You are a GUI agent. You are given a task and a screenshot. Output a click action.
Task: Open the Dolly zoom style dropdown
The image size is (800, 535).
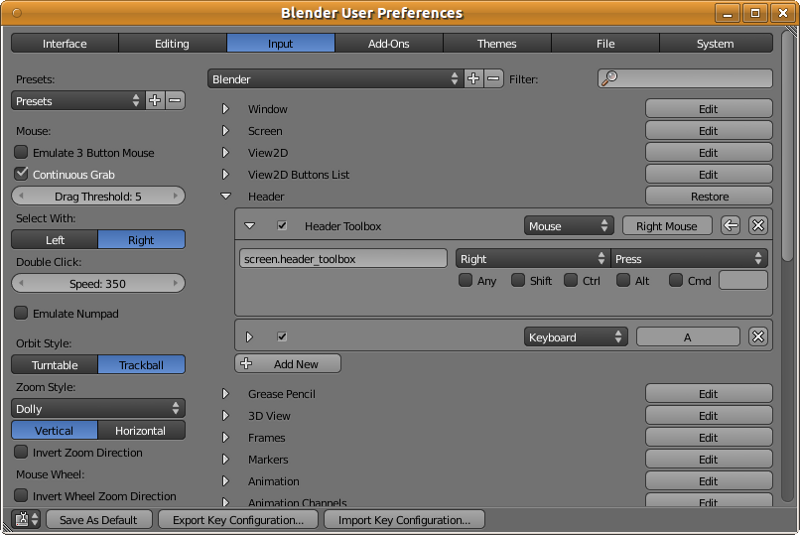(98, 409)
